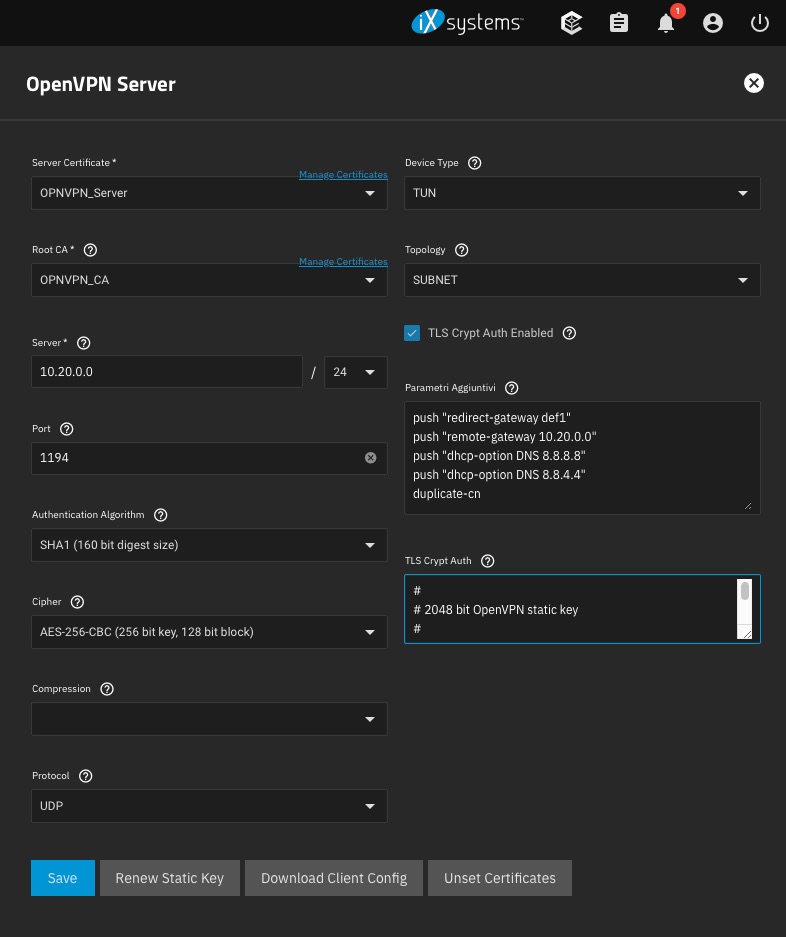The width and height of the screenshot is (786, 937).
Task: Show help tooltip for Root CA
Action: (92, 249)
